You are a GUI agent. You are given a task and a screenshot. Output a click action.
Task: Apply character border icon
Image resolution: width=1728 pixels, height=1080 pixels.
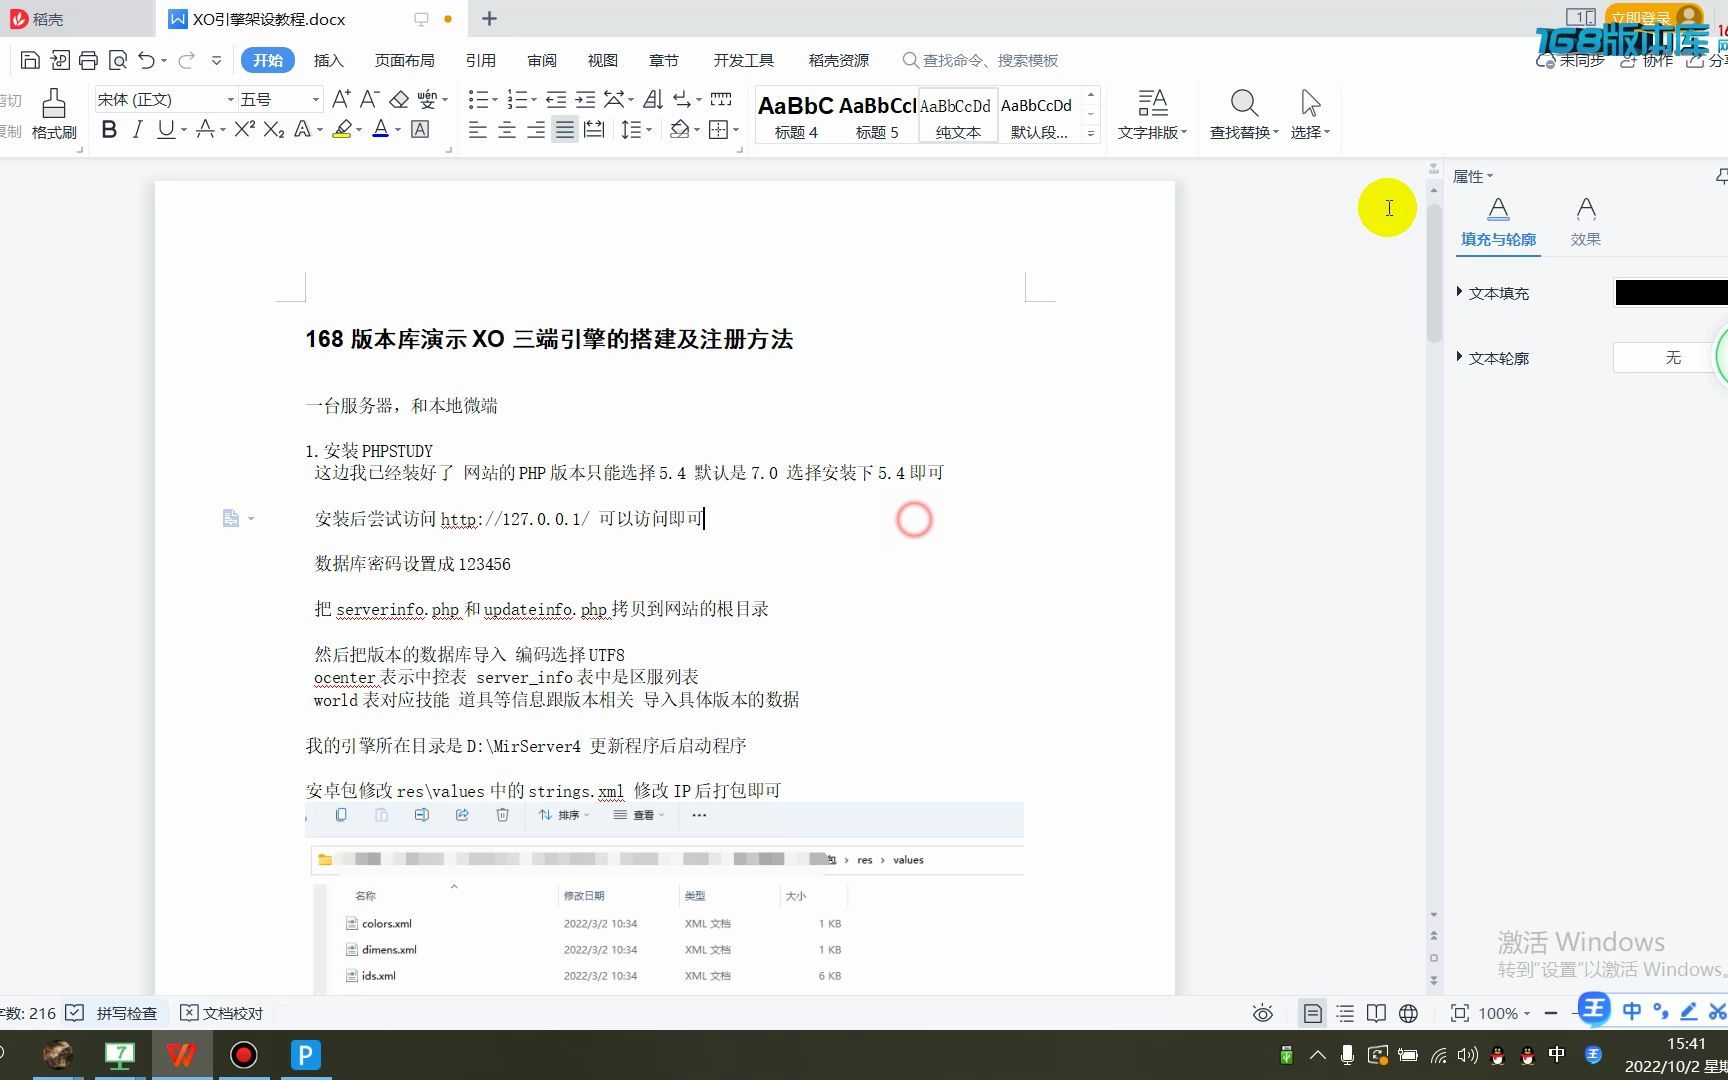[421, 129]
